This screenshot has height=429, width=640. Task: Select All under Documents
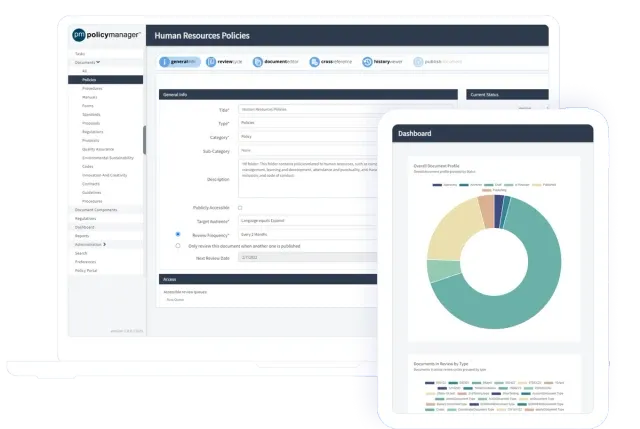[x=84, y=71]
